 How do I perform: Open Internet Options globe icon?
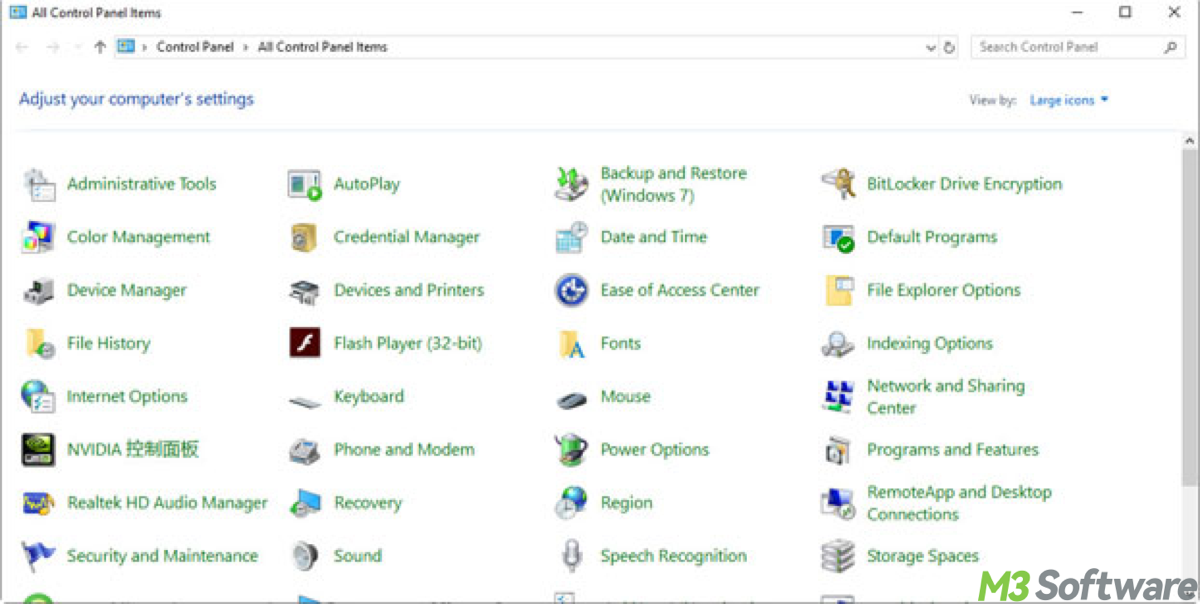point(38,396)
